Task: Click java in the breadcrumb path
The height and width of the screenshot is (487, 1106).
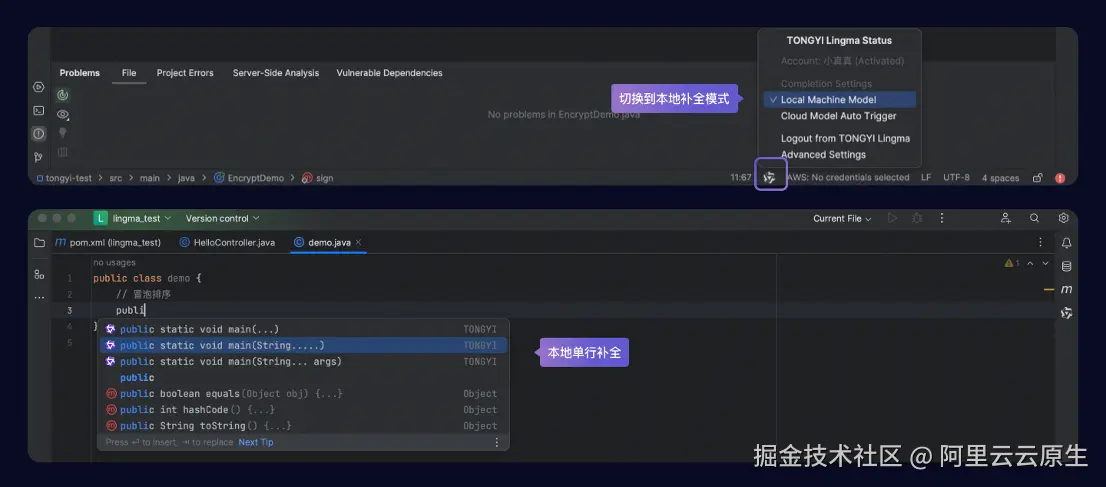Action: click(x=186, y=178)
